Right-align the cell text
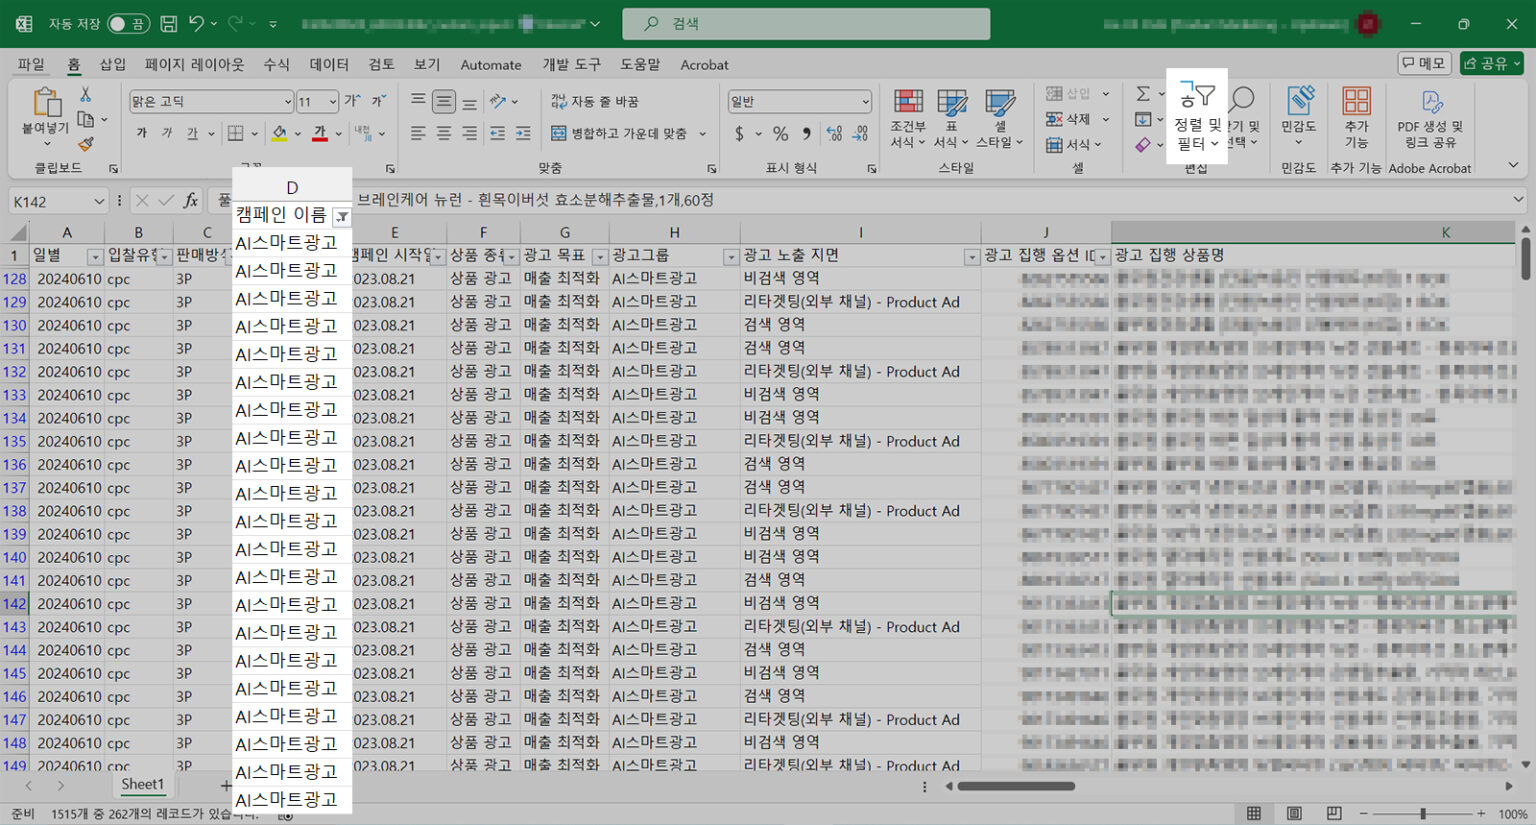The image size is (1536, 825). pos(470,133)
